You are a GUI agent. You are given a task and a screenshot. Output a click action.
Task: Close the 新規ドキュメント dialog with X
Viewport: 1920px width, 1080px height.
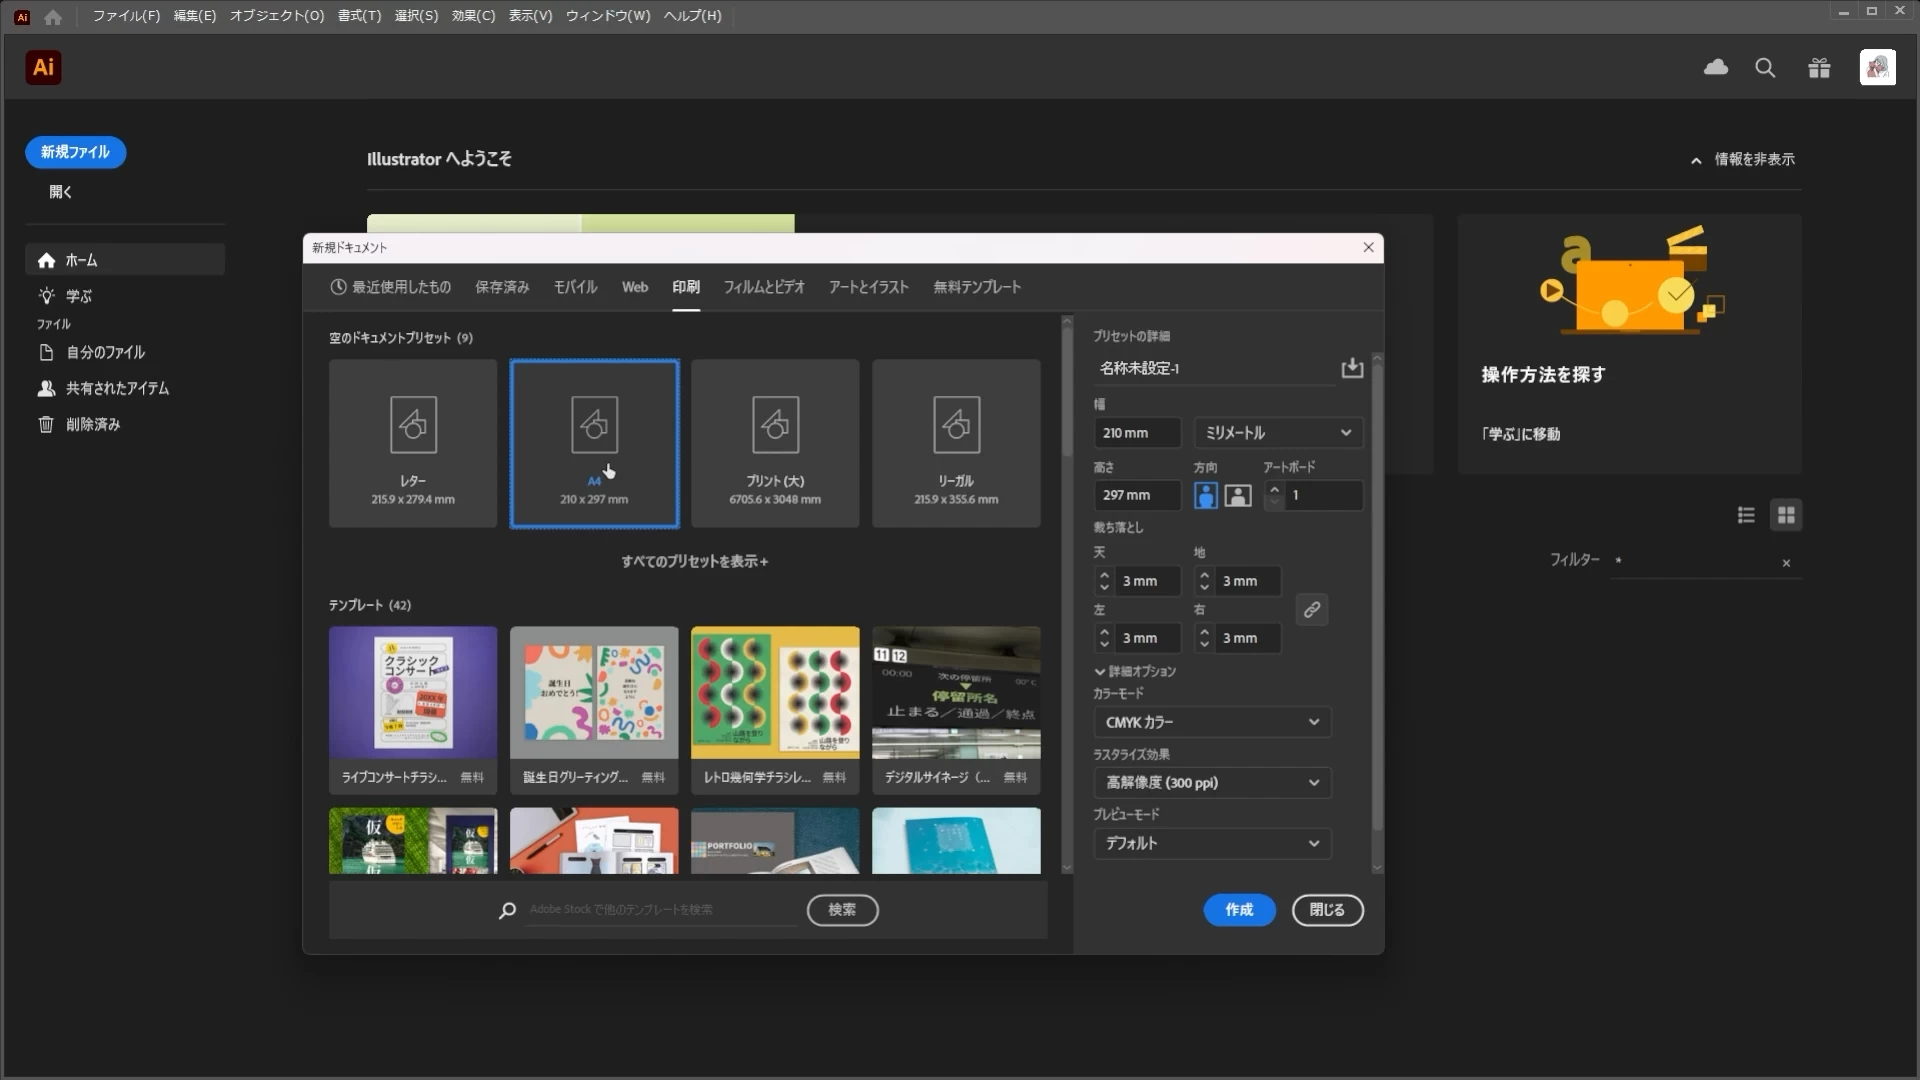point(1368,247)
